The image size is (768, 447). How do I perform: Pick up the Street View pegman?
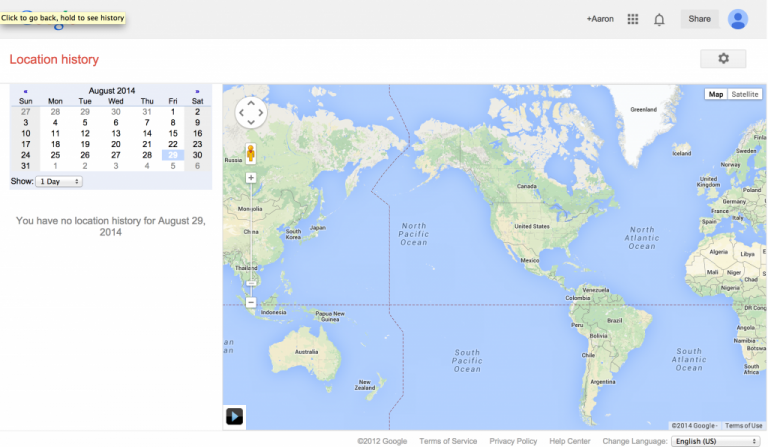pyautogui.click(x=251, y=153)
